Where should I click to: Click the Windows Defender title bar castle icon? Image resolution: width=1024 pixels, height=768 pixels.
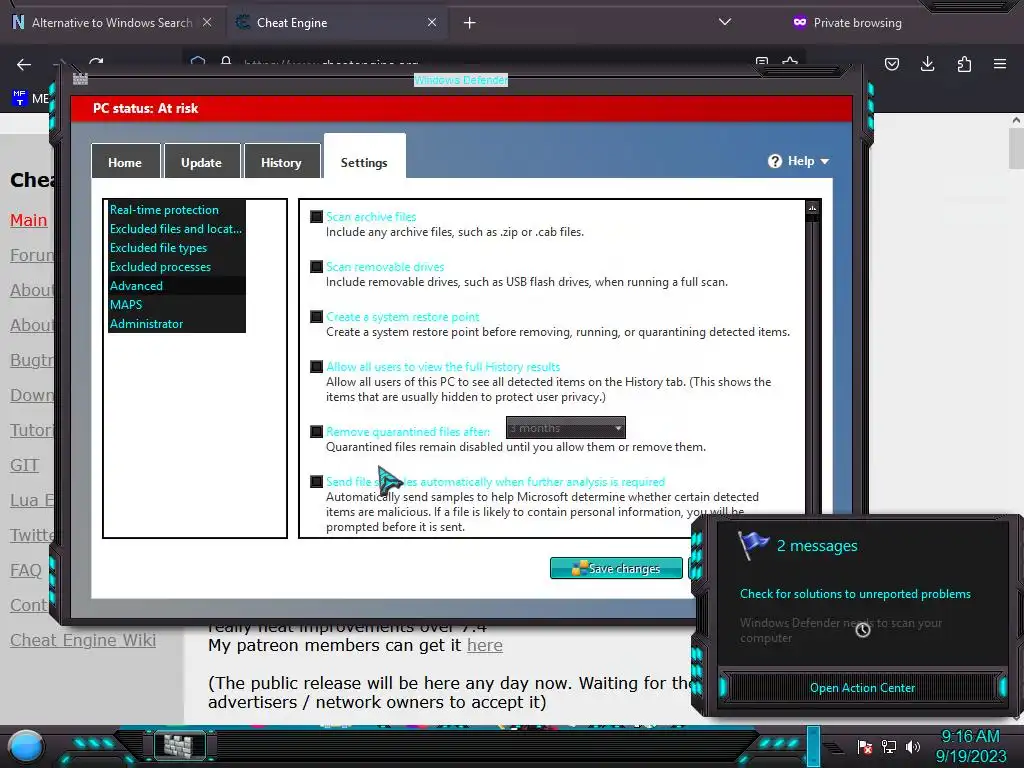click(x=80, y=79)
